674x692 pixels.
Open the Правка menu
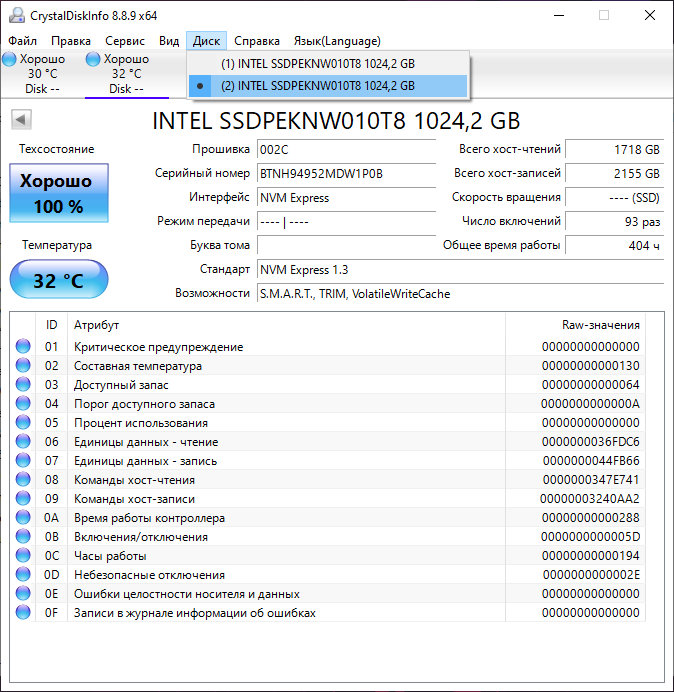71,41
